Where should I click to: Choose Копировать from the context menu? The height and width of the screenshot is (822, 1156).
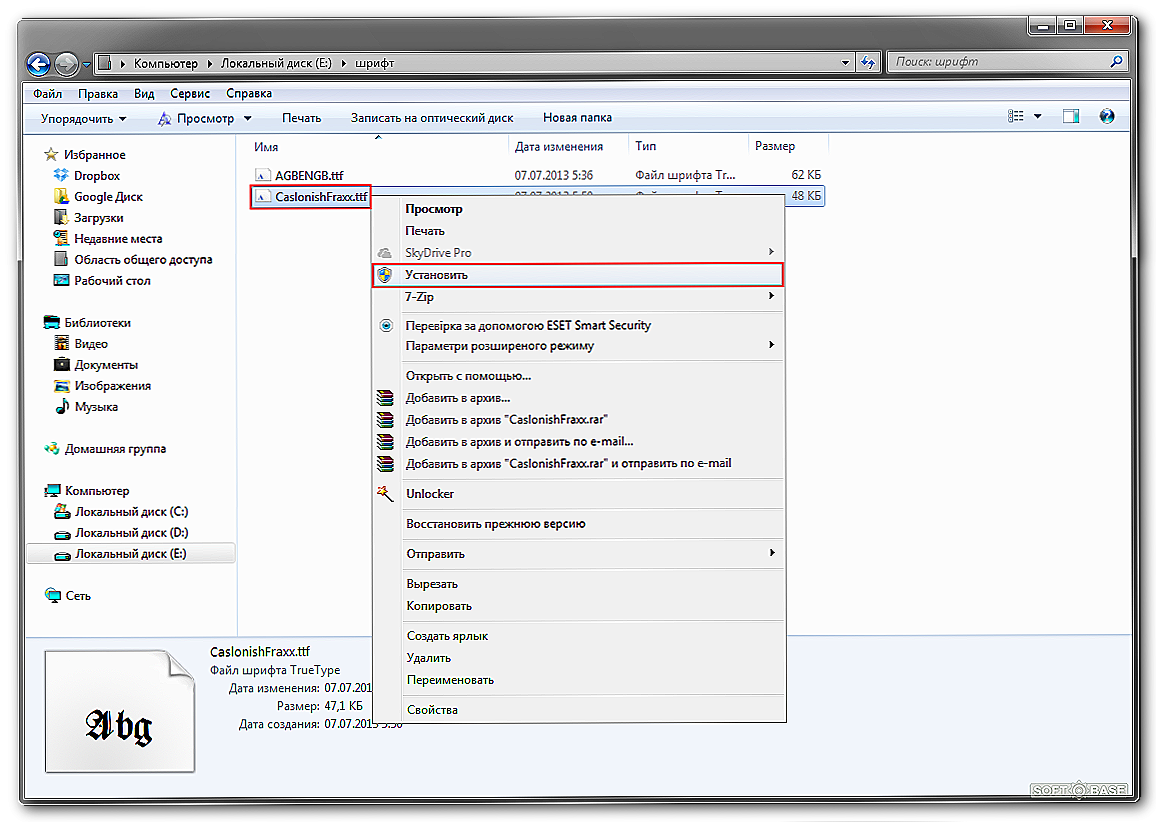439,606
